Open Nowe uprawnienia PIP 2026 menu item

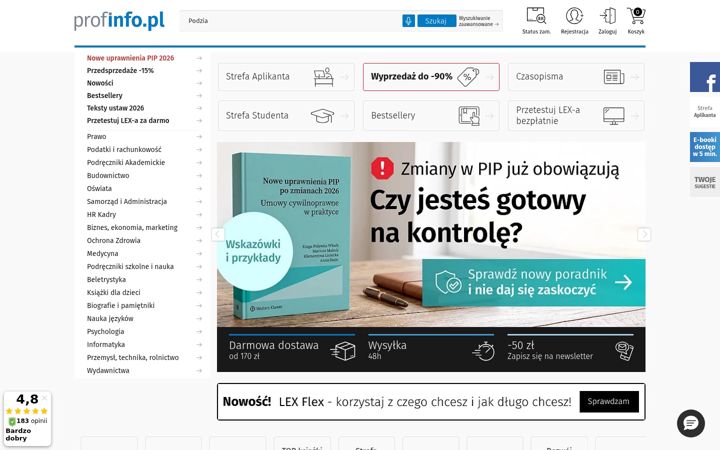click(130, 58)
